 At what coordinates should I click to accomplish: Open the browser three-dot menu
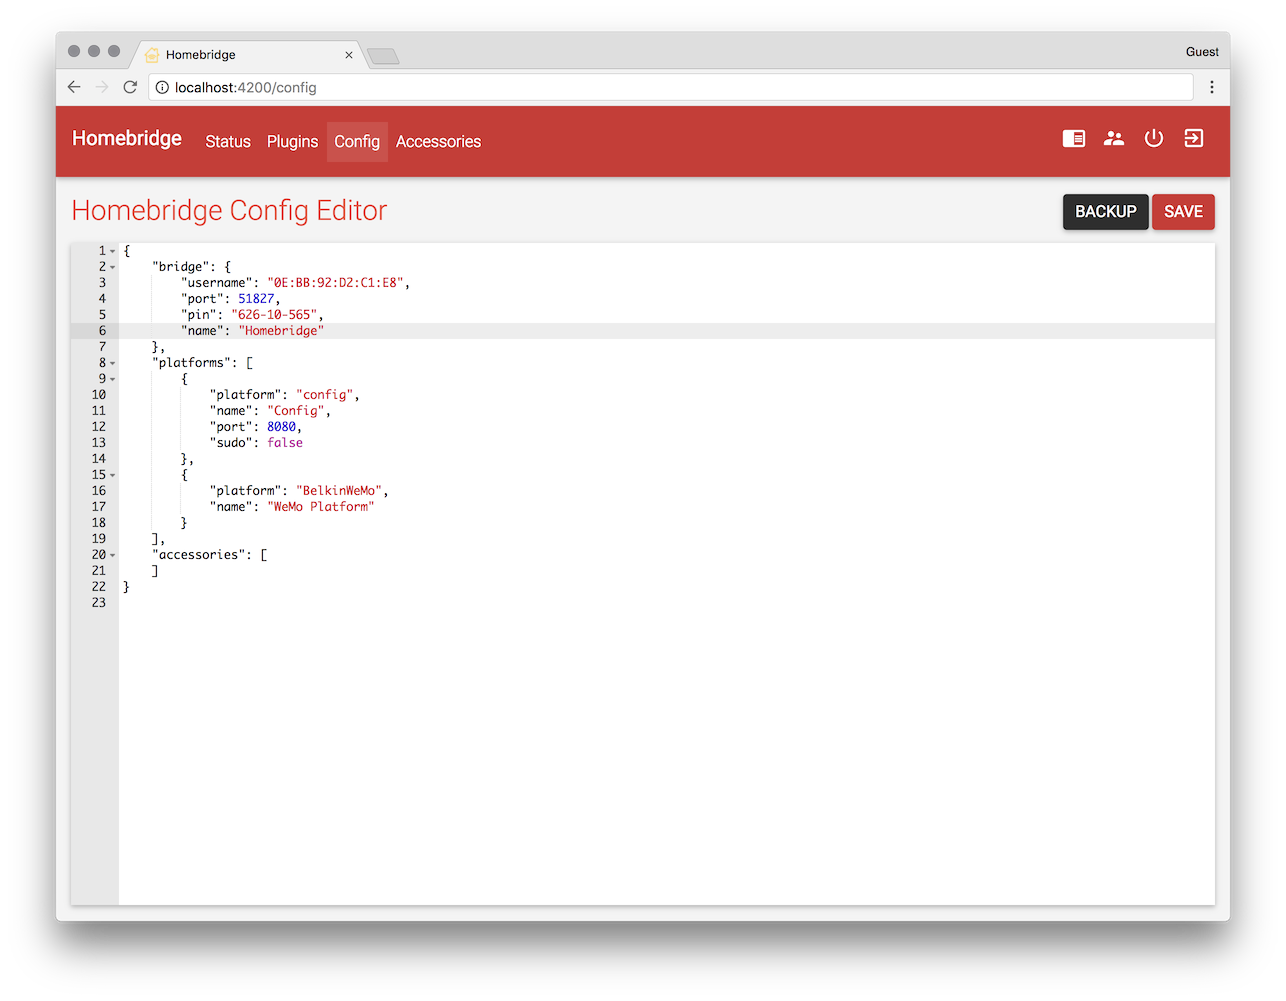tap(1212, 87)
